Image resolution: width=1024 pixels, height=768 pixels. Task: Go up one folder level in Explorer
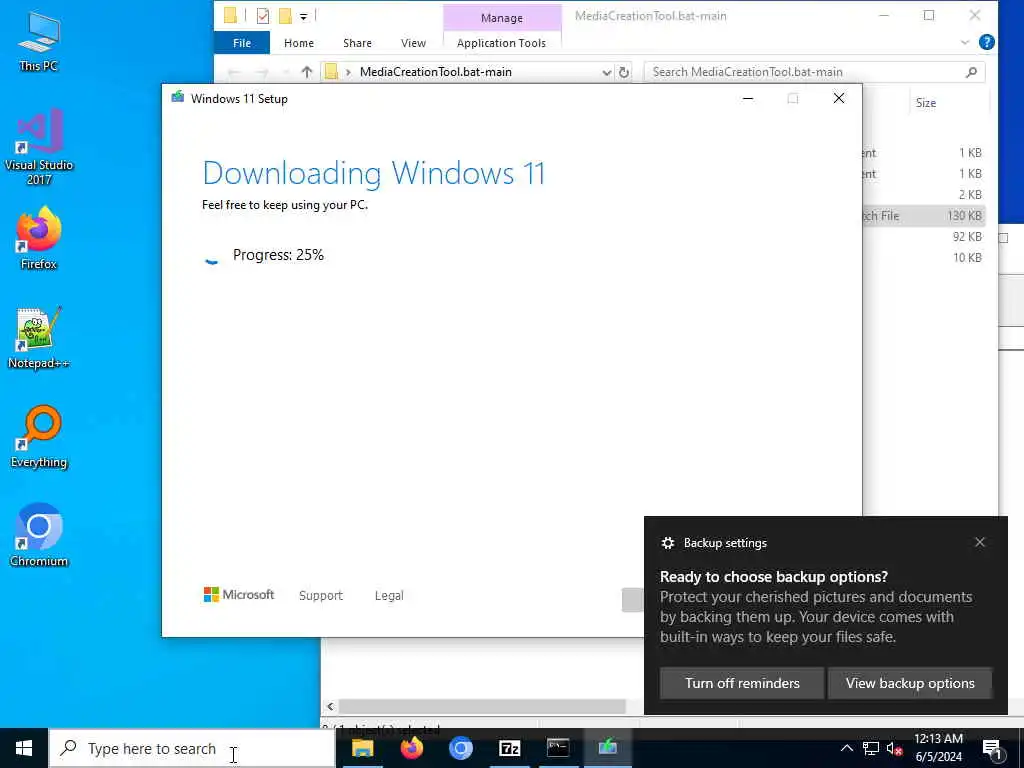tap(306, 72)
